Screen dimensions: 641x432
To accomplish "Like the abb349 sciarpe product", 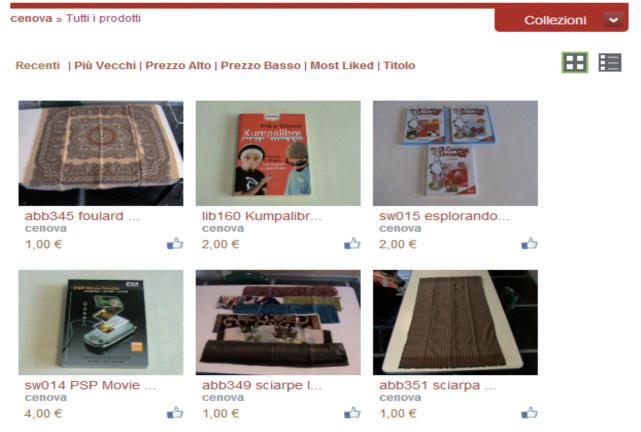I will [x=352, y=413].
